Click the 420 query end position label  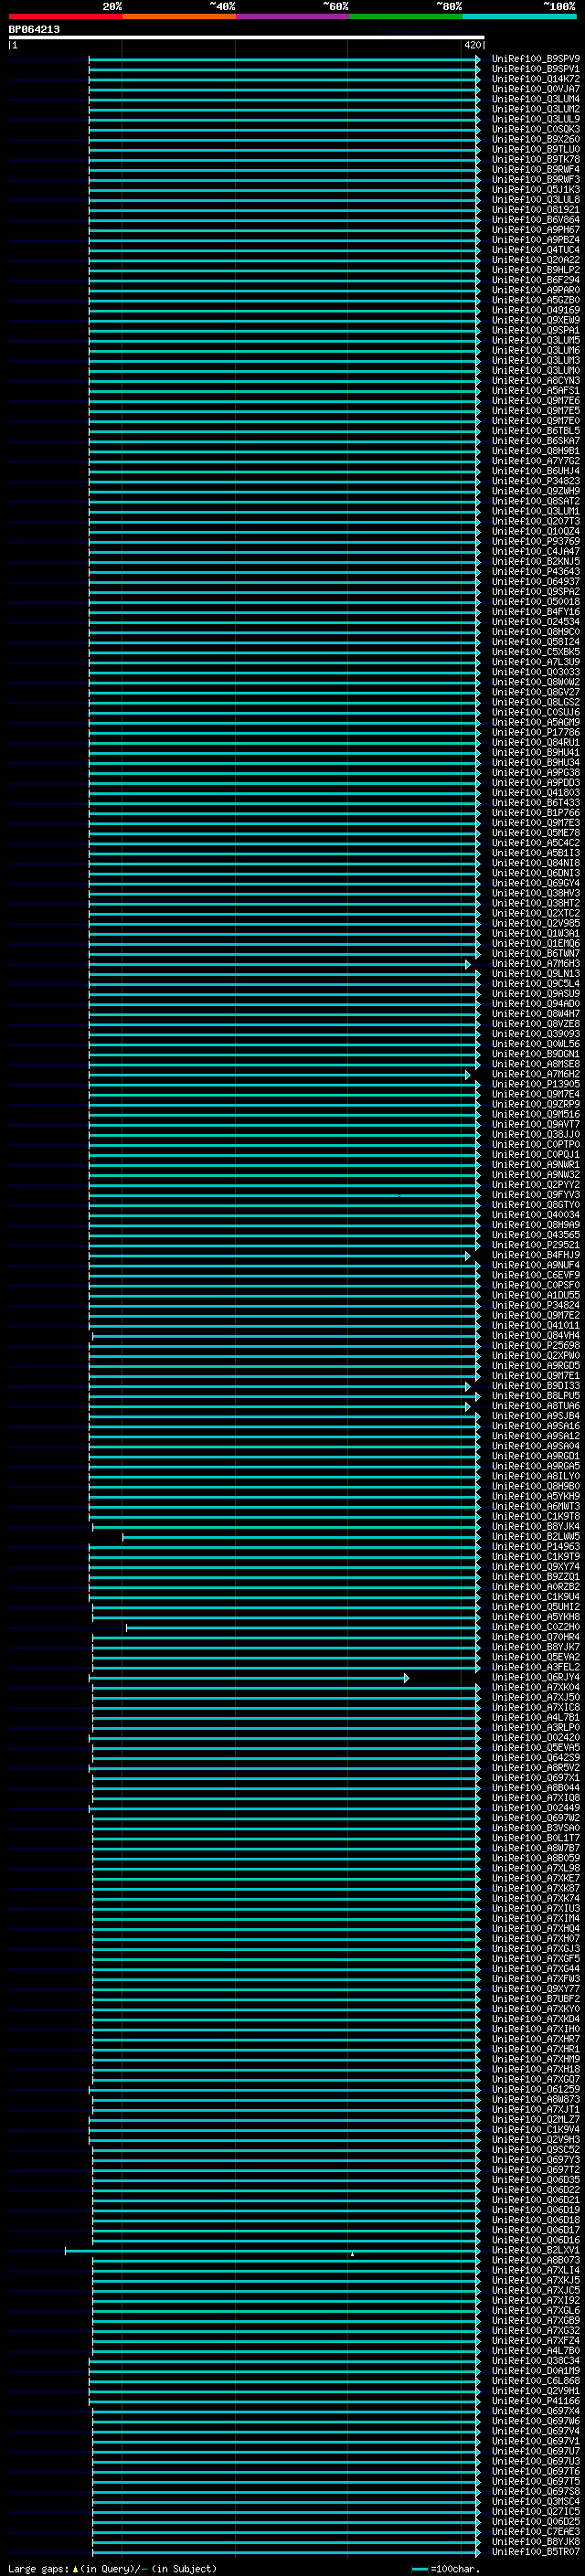click(471, 45)
